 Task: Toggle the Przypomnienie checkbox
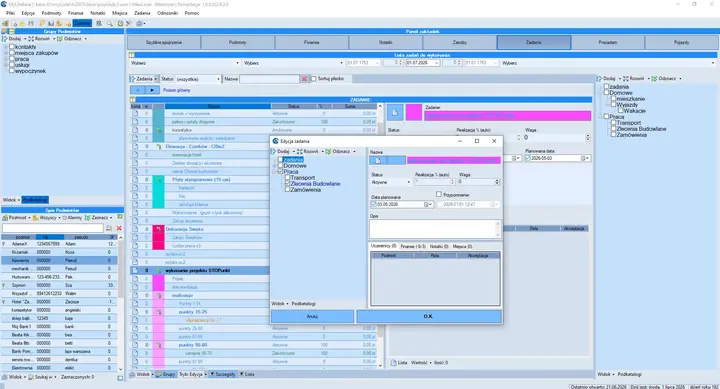pyautogui.click(x=439, y=194)
